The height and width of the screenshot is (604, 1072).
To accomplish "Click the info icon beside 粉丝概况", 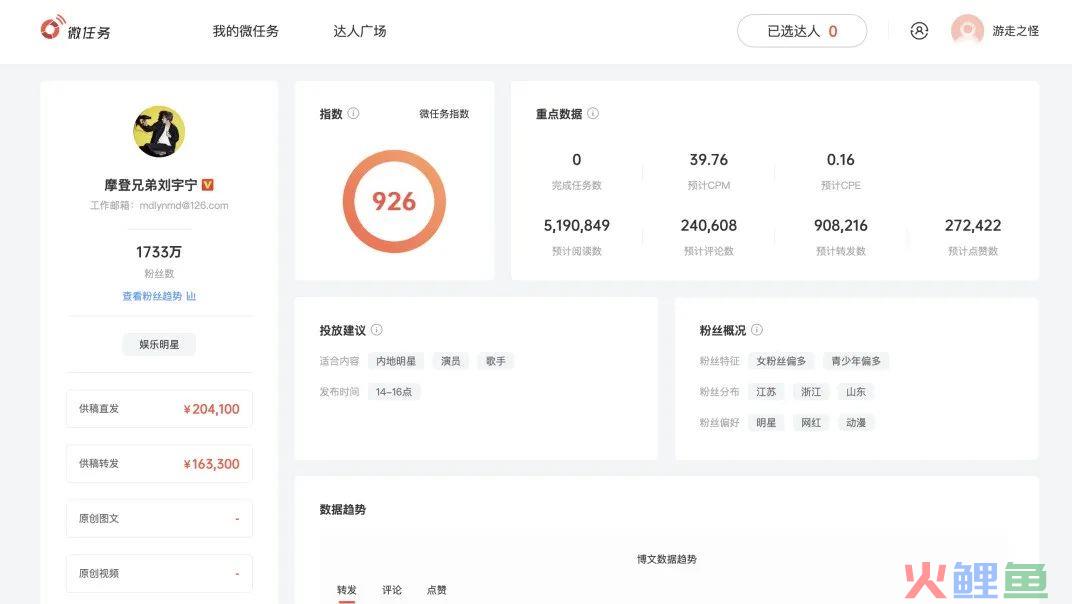I will [x=757, y=330].
